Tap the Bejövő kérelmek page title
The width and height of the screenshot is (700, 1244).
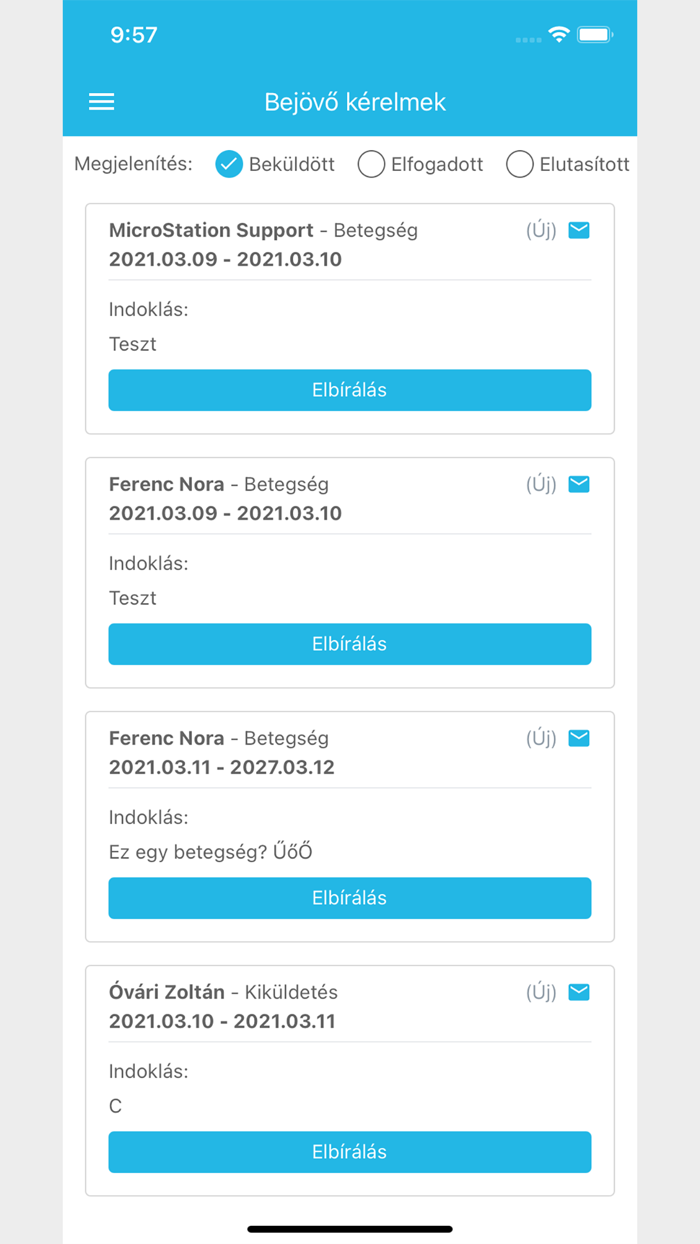(x=355, y=102)
